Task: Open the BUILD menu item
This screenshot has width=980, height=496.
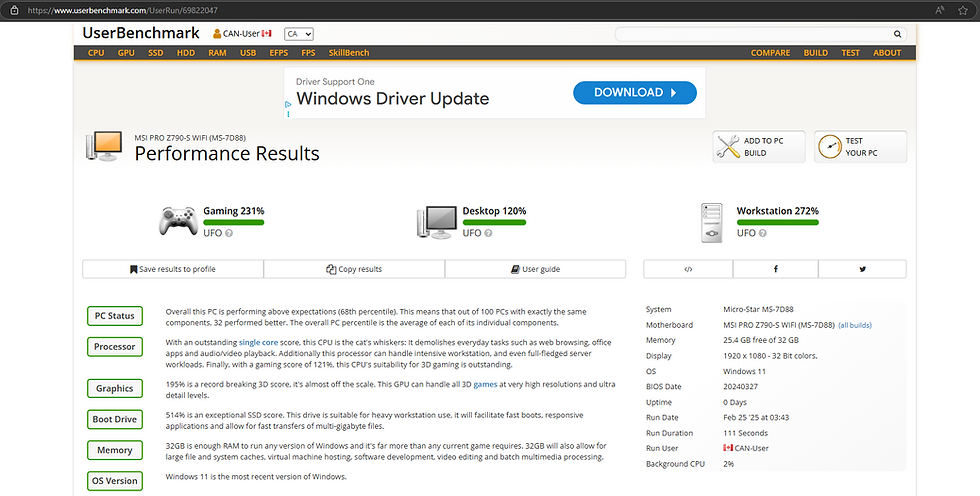Action: pyautogui.click(x=816, y=53)
